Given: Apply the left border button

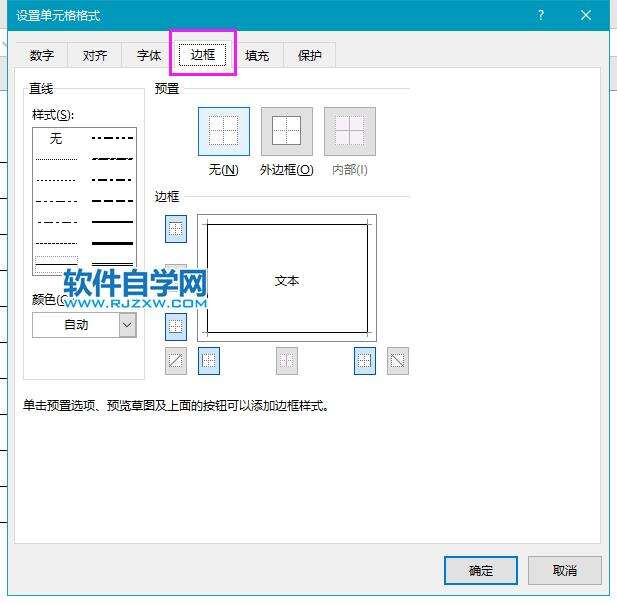Looking at the screenshot, I should (x=209, y=361).
